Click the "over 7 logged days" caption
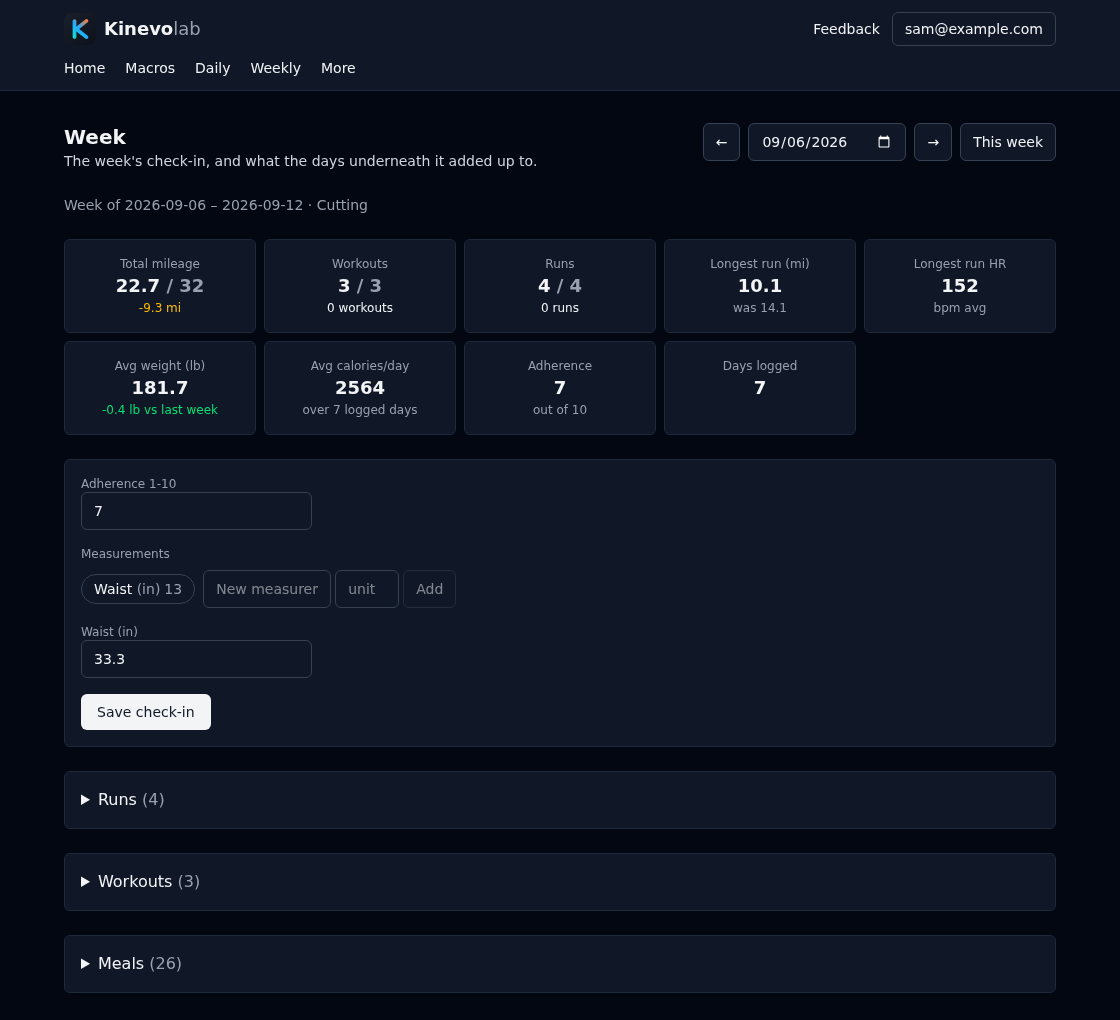This screenshot has width=1120, height=1020. [x=360, y=410]
